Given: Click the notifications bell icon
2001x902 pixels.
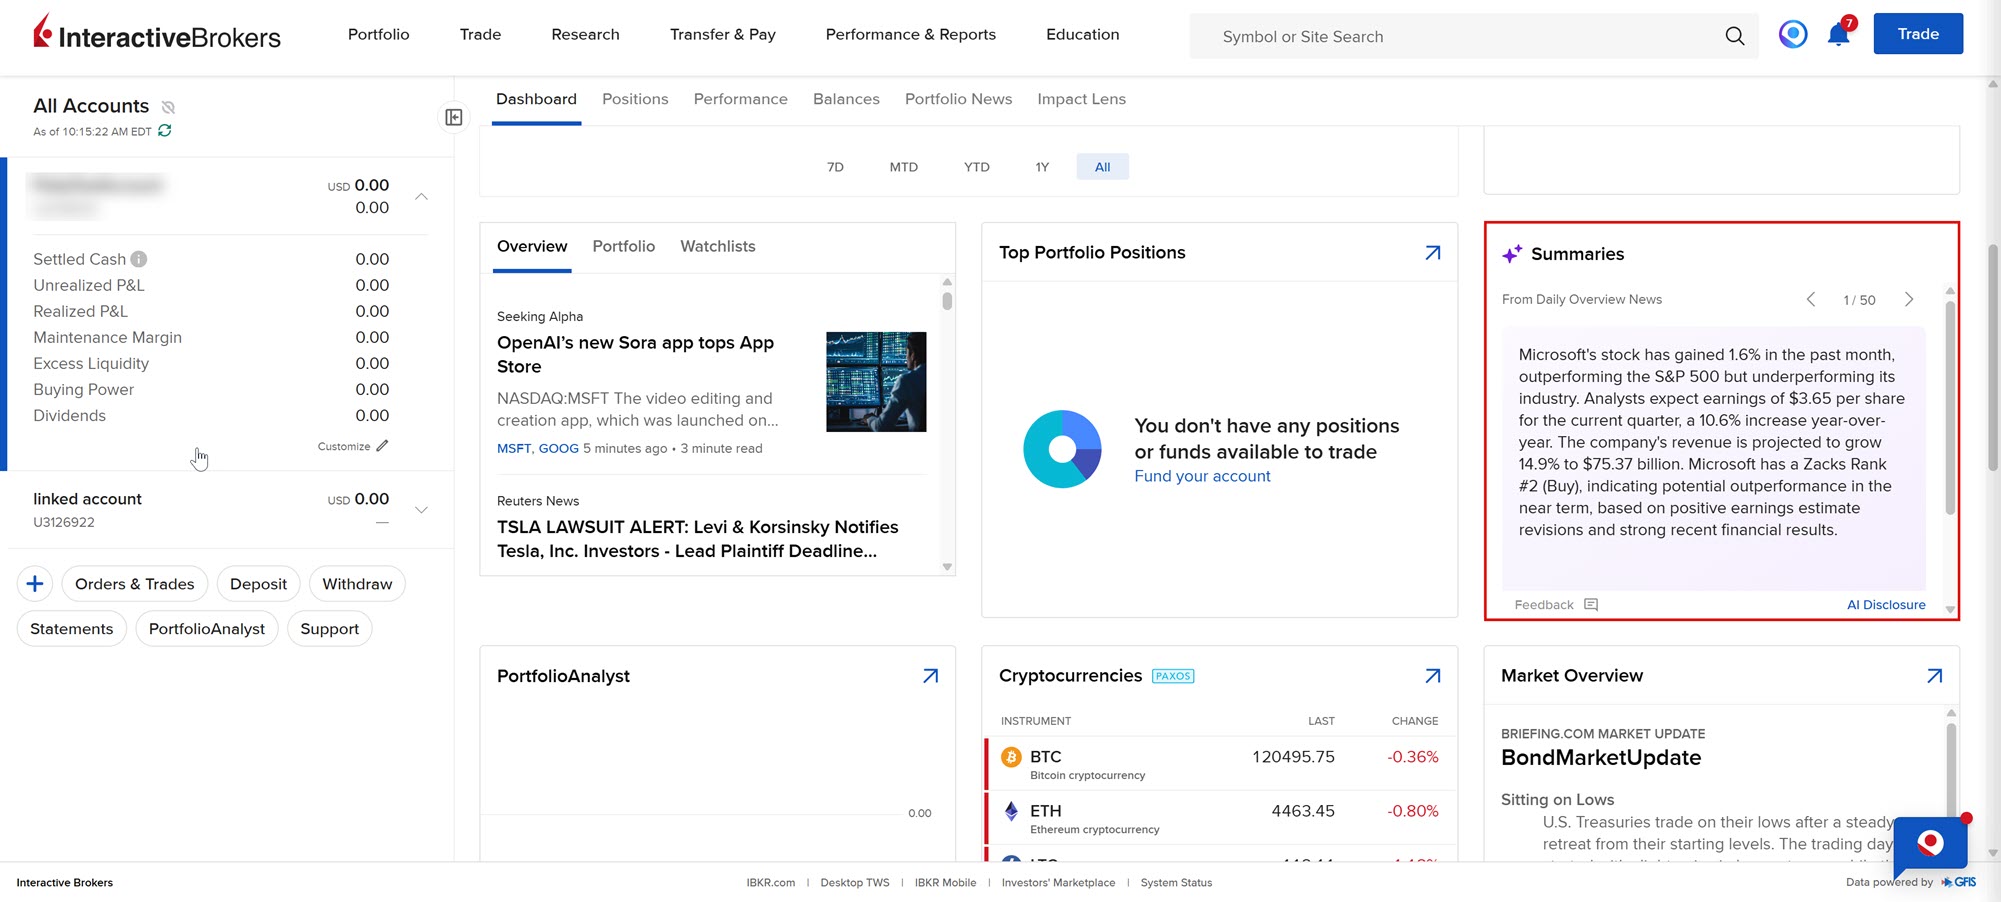Looking at the screenshot, I should click(x=1838, y=35).
